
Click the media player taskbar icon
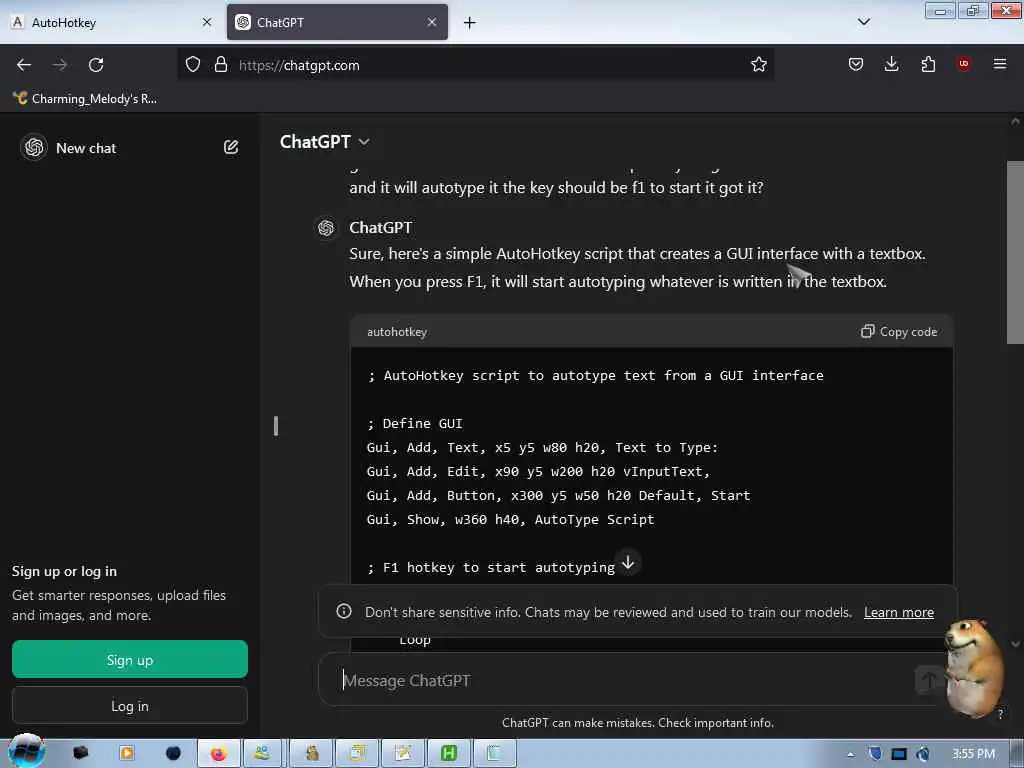(127, 754)
